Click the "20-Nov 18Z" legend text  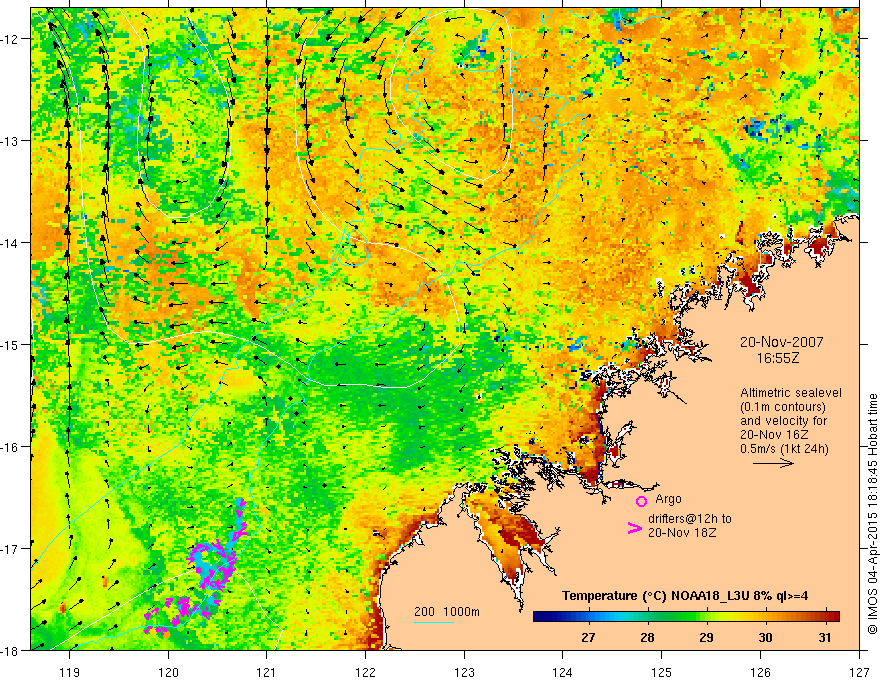tap(682, 533)
